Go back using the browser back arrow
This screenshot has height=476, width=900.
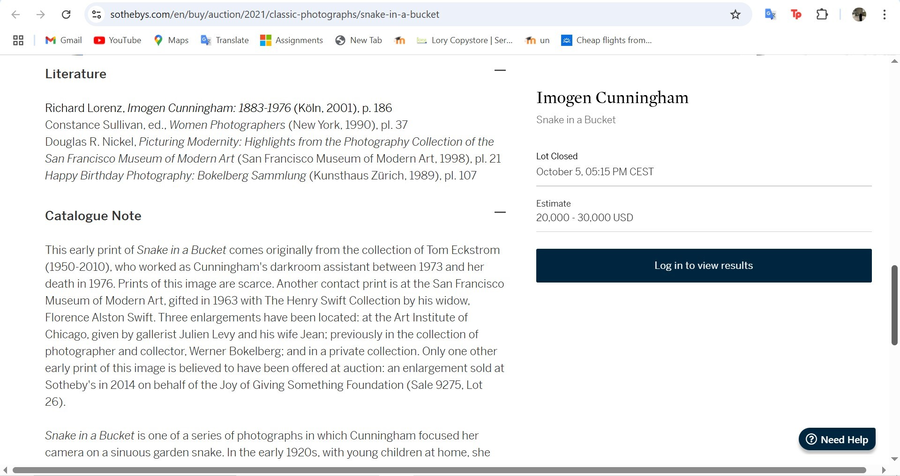pyautogui.click(x=15, y=15)
